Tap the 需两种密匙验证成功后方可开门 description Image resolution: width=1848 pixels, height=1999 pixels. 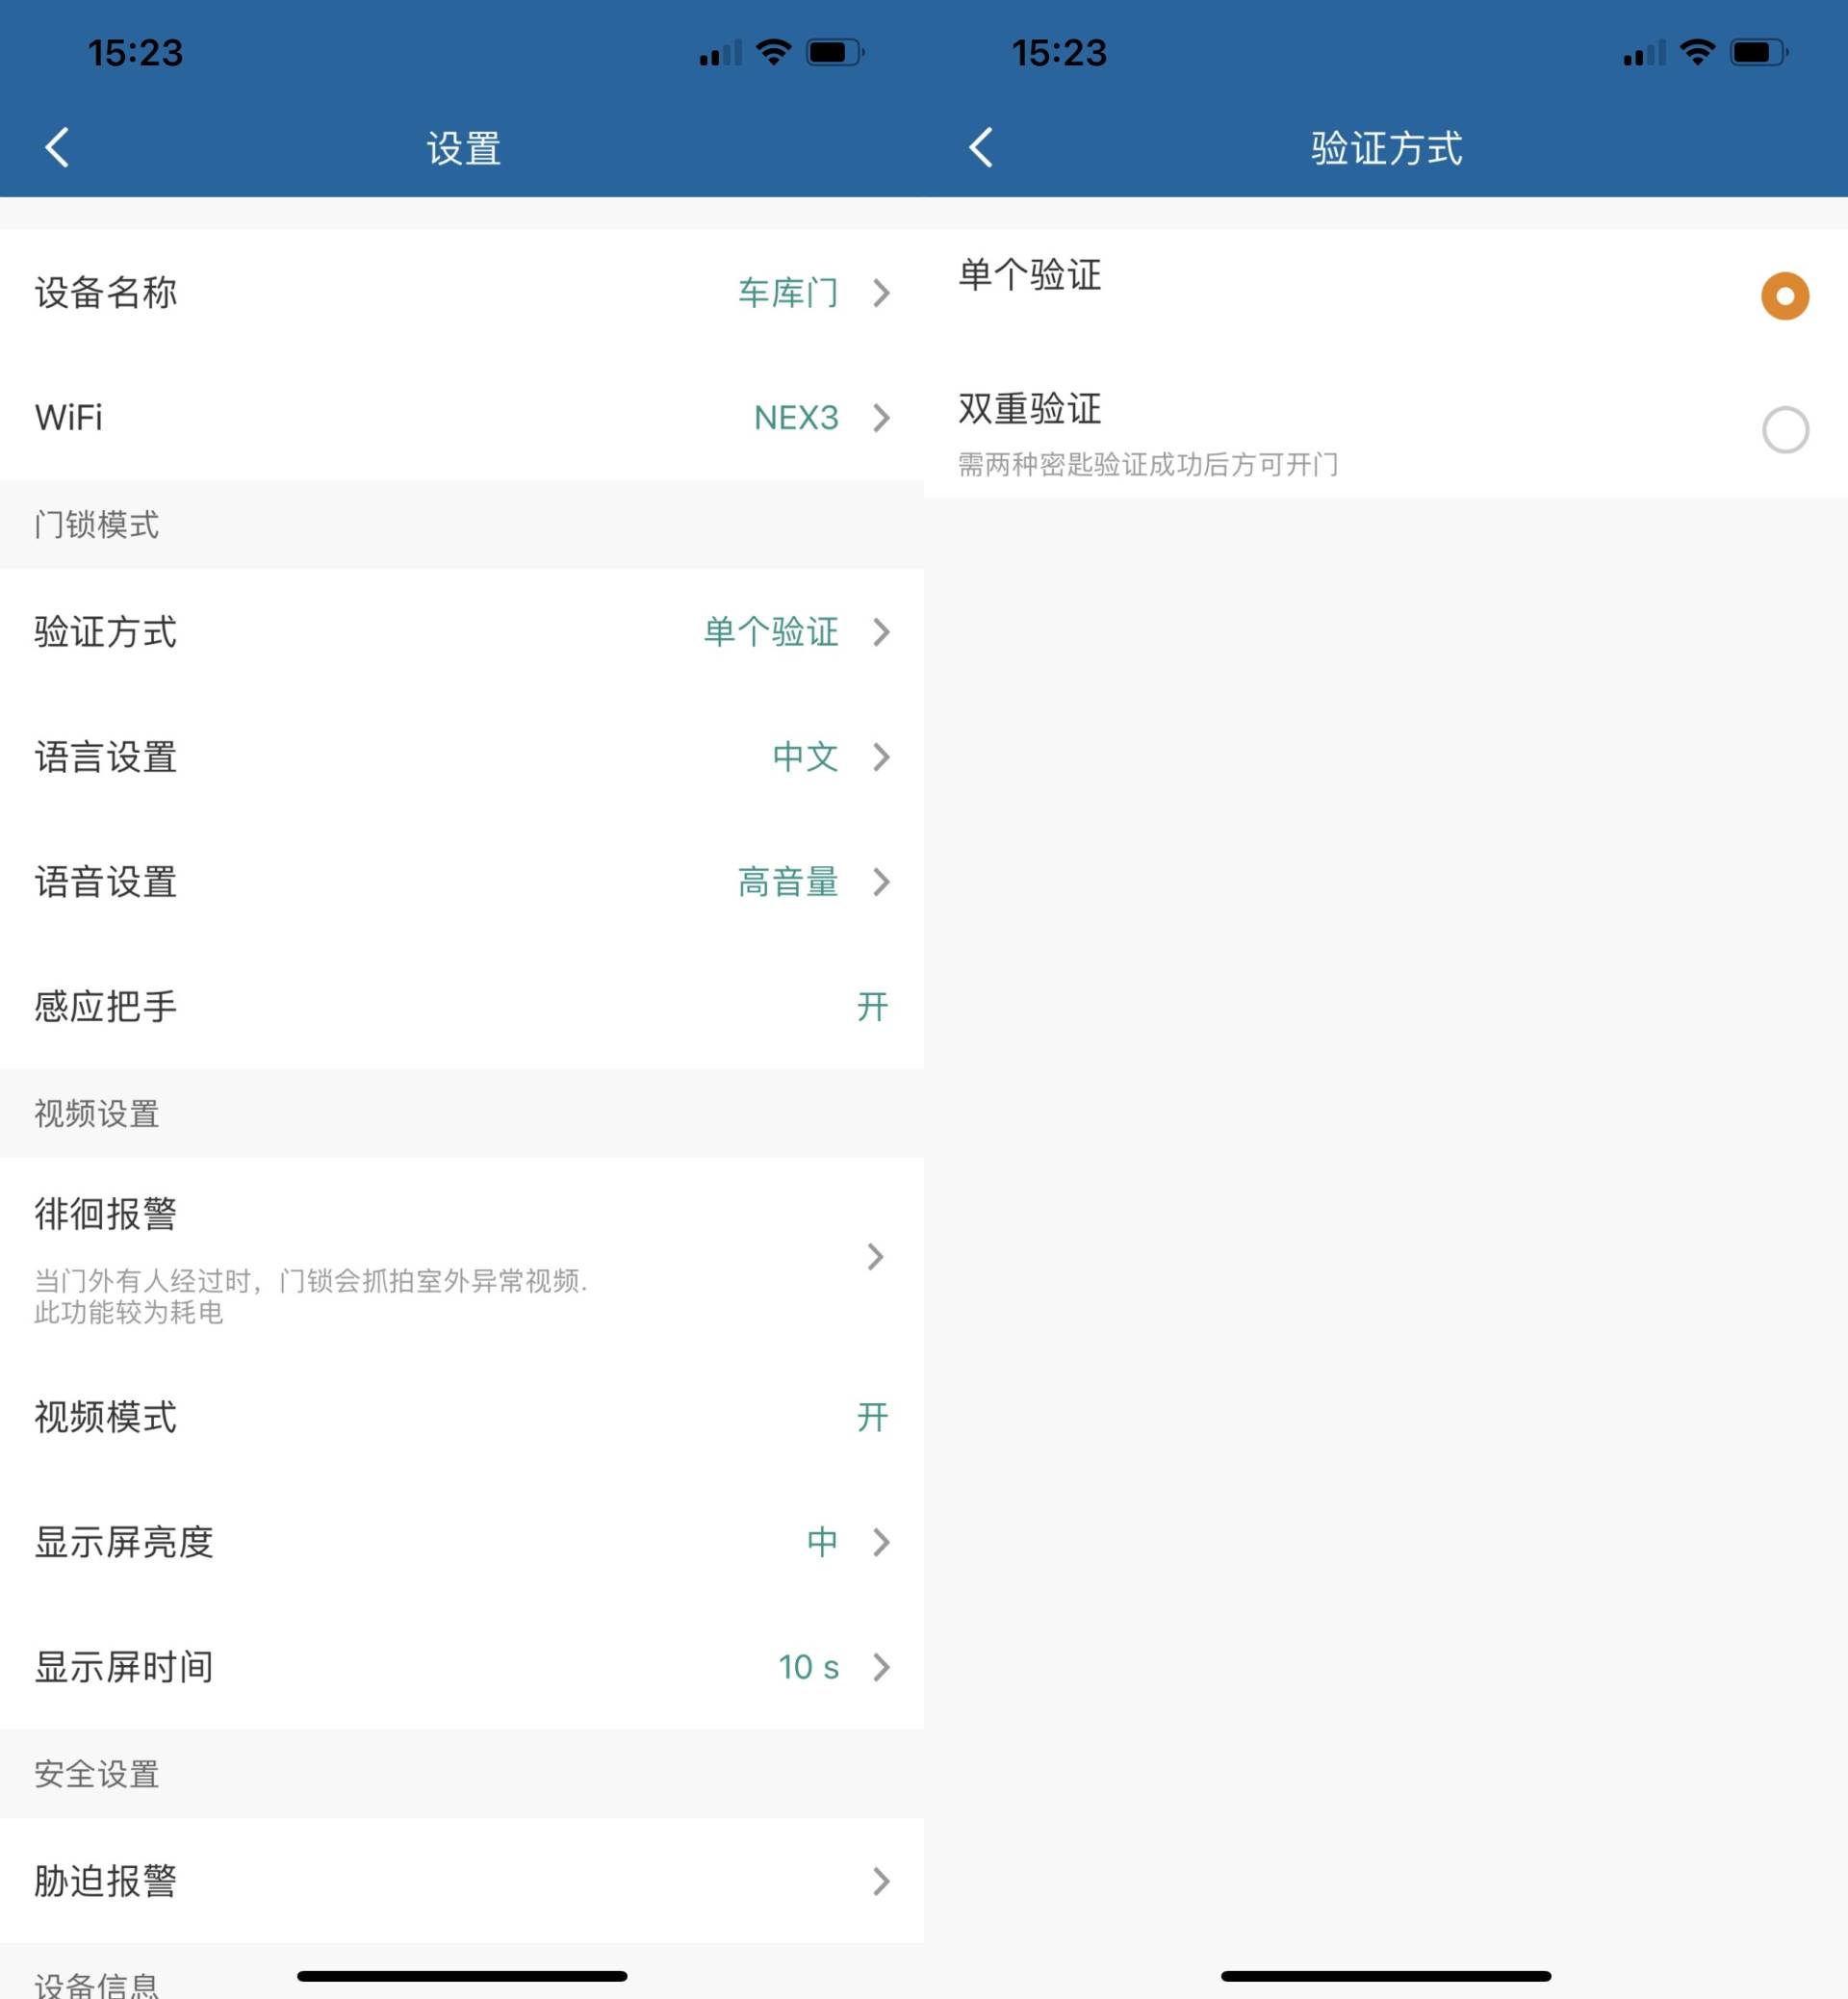pos(1148,465)
